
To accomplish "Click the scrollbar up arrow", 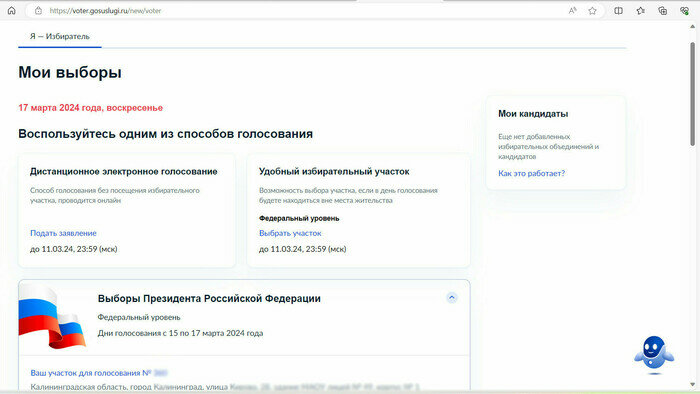I will pyautogui.click(x=692, y=26).
